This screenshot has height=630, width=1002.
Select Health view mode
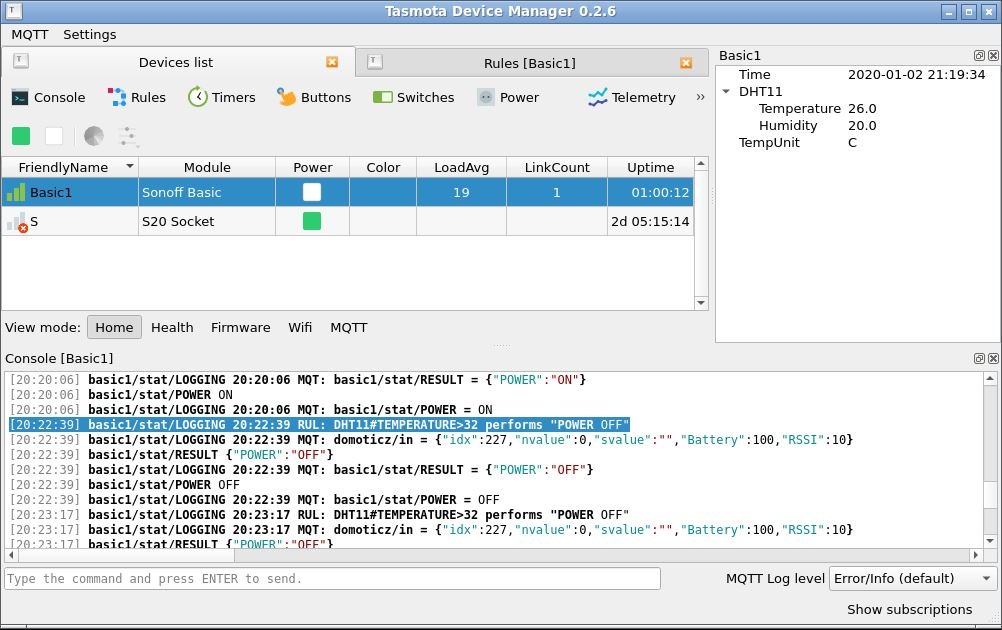pyautogui.click(x=172, y=327)
